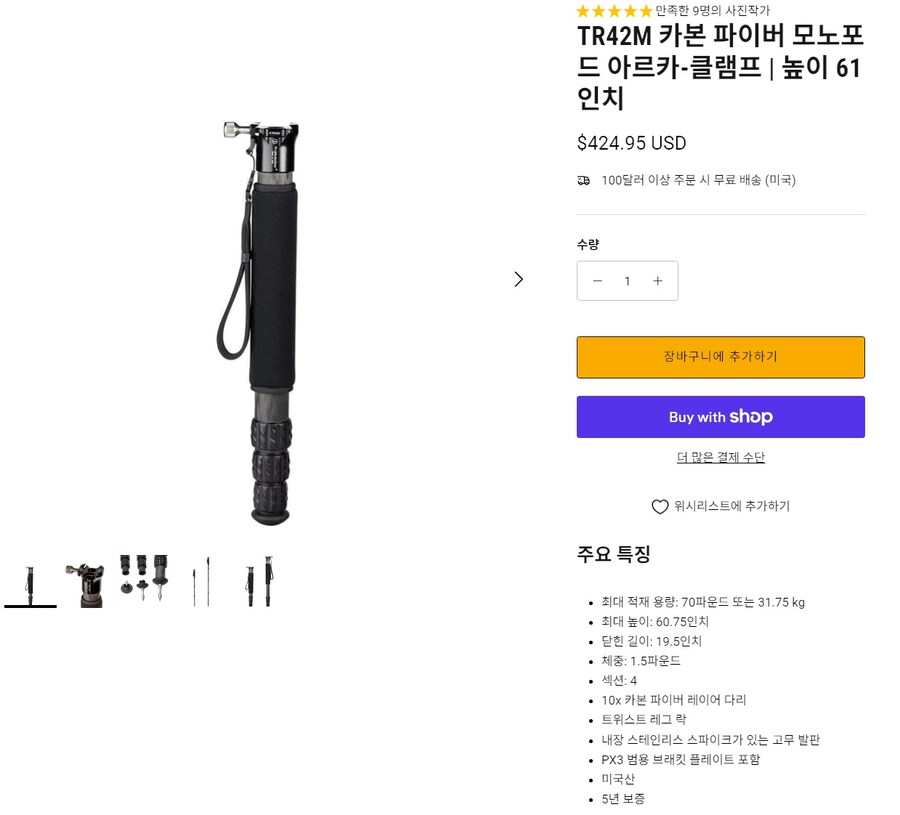Show next product image with right chevron
Screen dimensions: 900x815
pos(518,279)
